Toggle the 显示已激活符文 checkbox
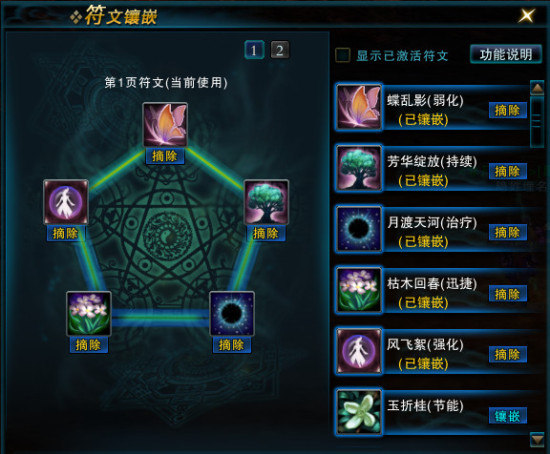 (x=343, y=55)
